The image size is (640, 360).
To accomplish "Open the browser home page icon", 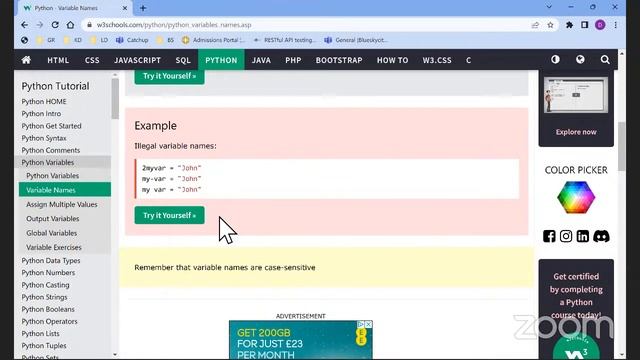I will click(x=70, y=25).
